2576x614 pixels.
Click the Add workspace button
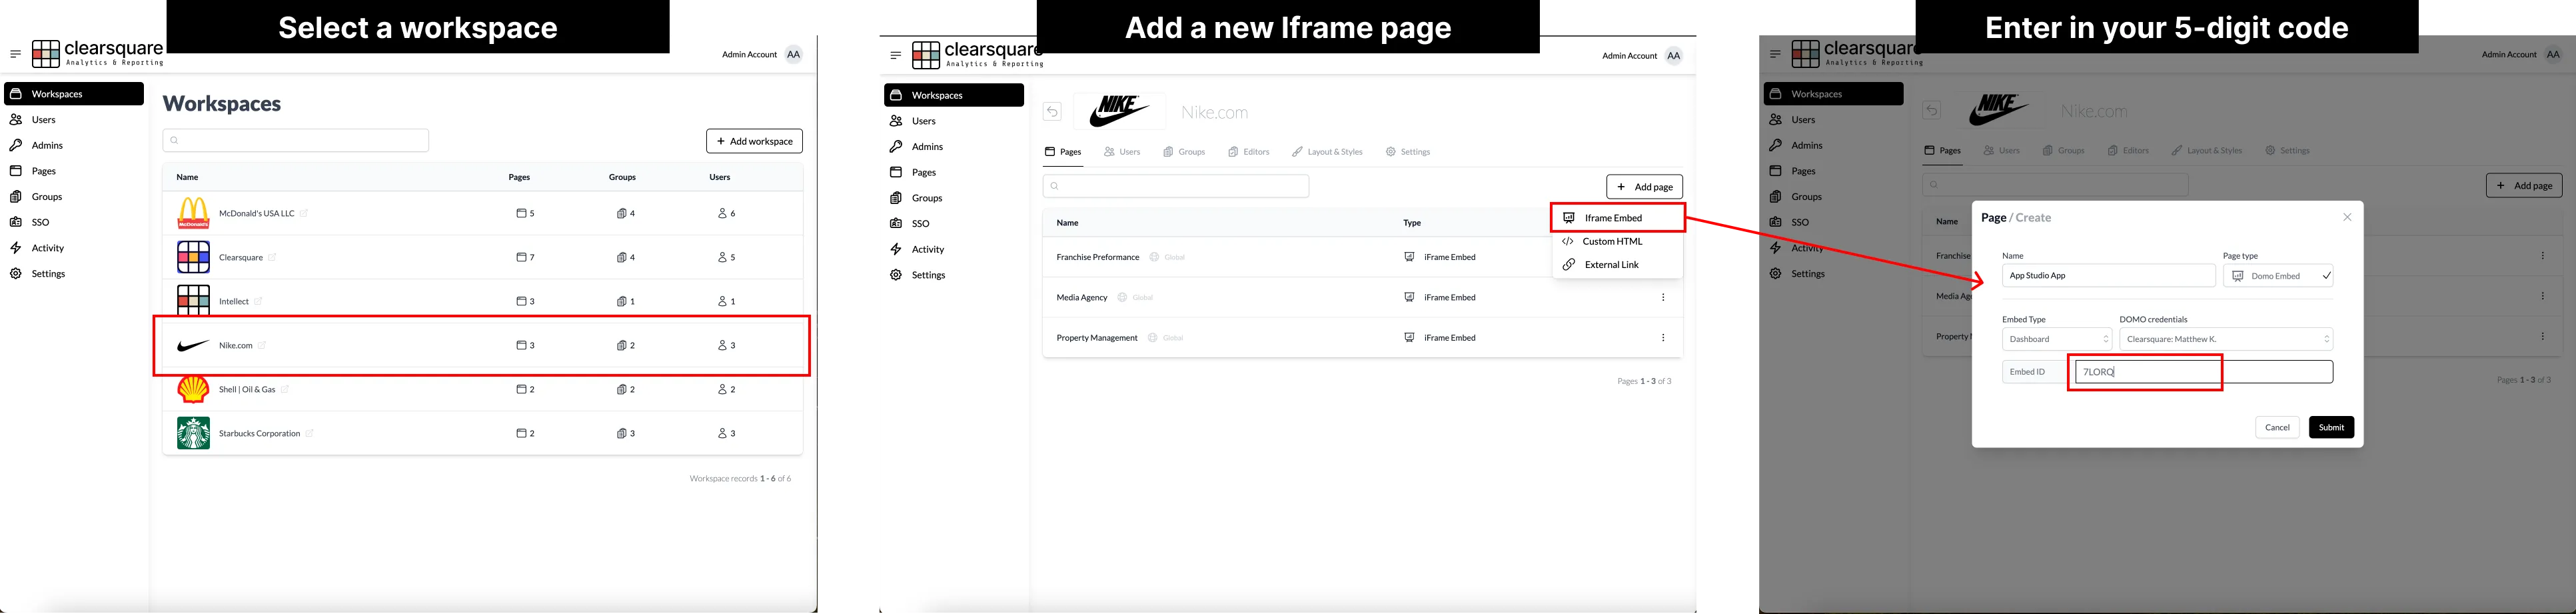coord(754,141)
